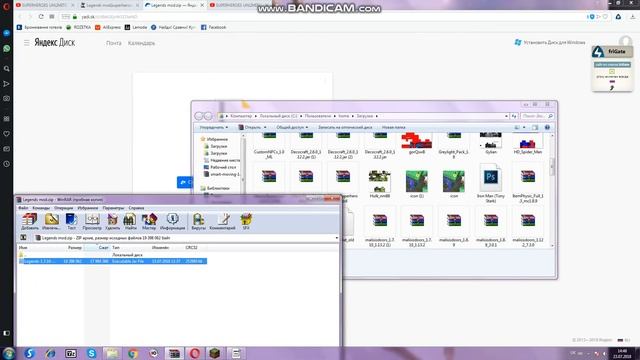Click the Explorer help icon
The width and height of the screenshot is (640, 360).
547,127
